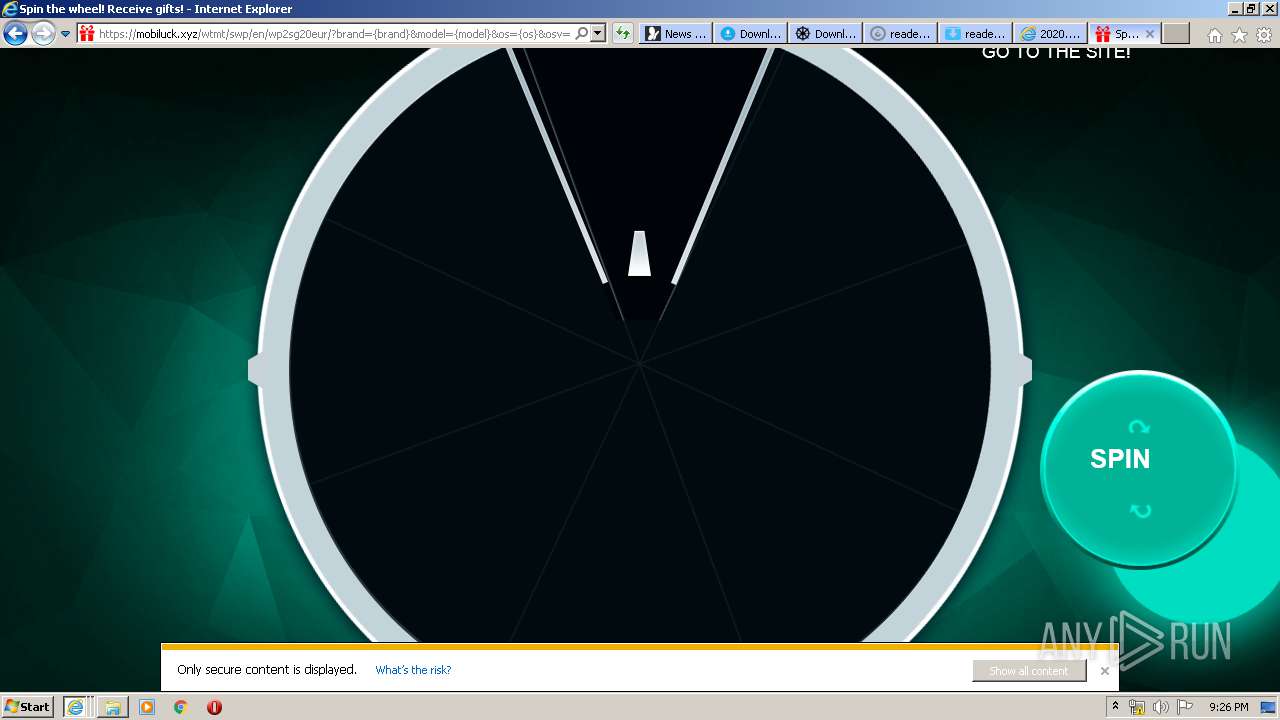Switch to Downl... tab with wheel icon
Screen dimensions: 1280x720
tap(825, 33)
